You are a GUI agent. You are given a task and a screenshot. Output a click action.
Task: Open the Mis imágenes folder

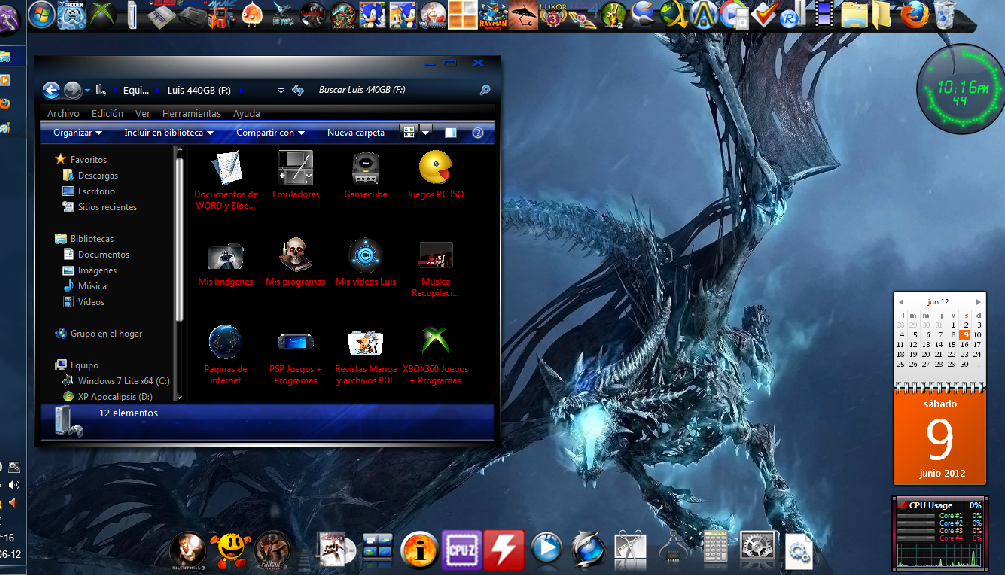226,263
